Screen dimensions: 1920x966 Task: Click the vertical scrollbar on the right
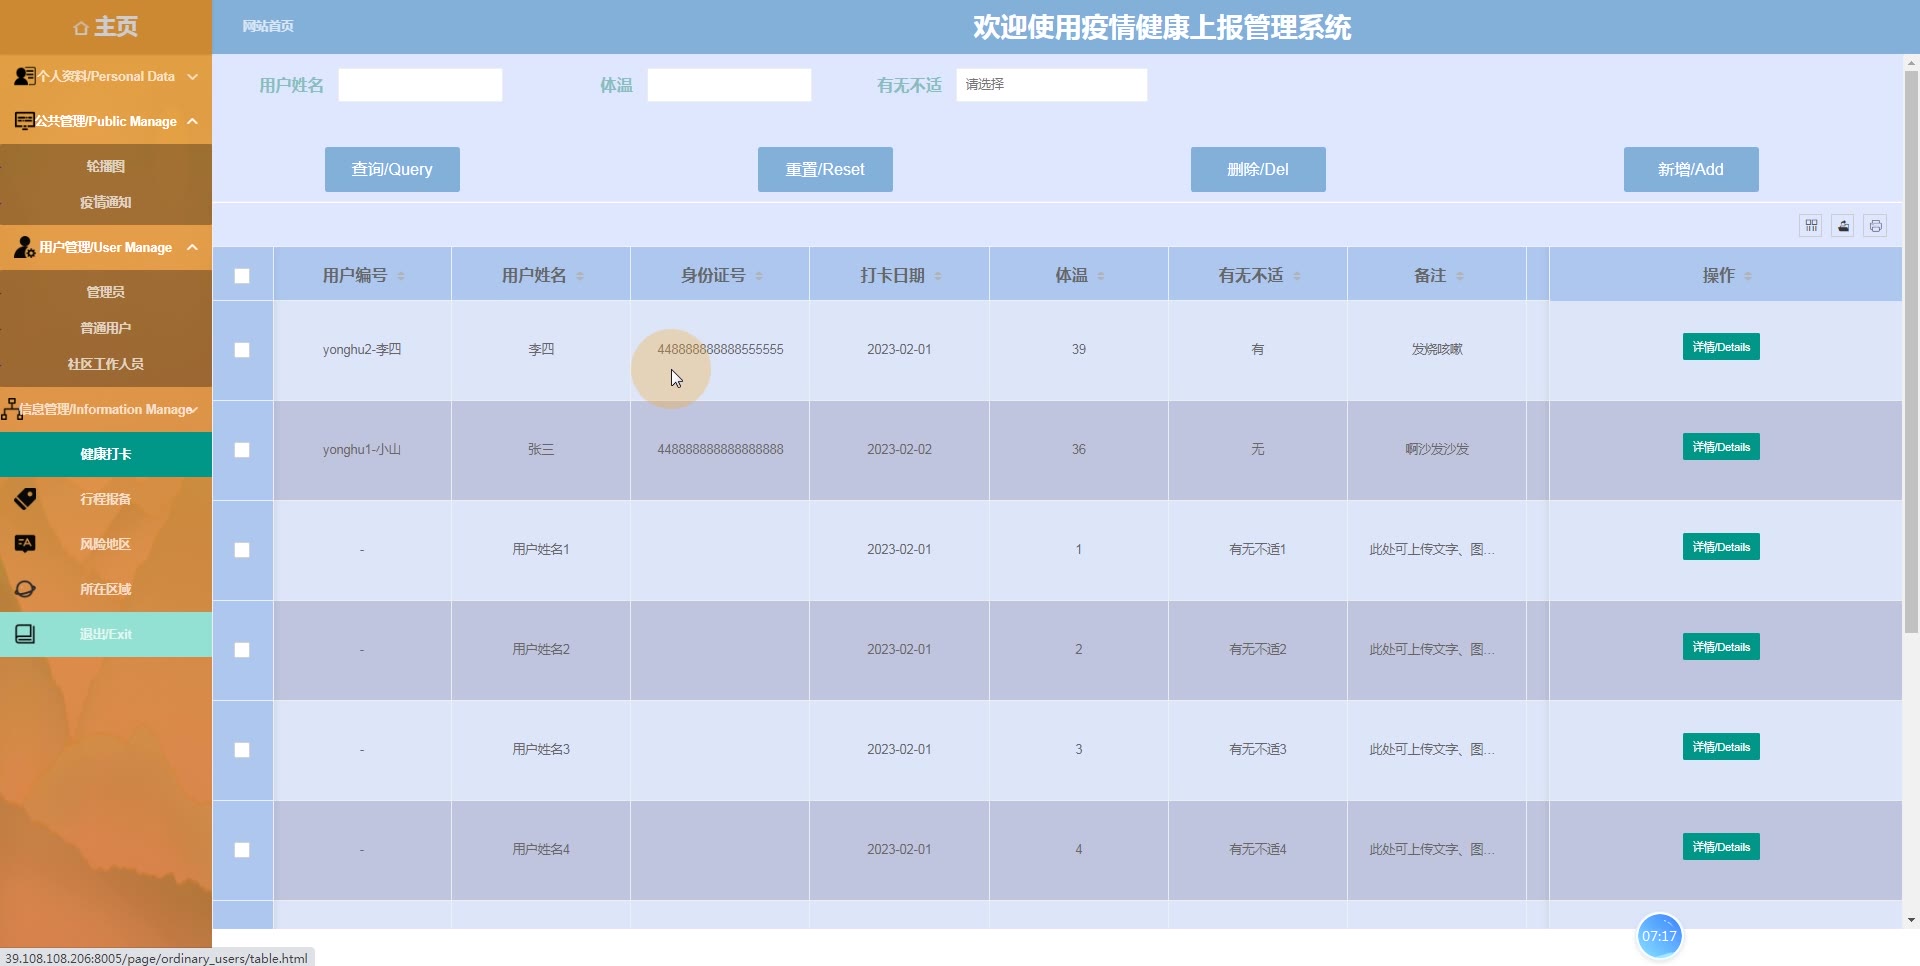click(1911, 350)
